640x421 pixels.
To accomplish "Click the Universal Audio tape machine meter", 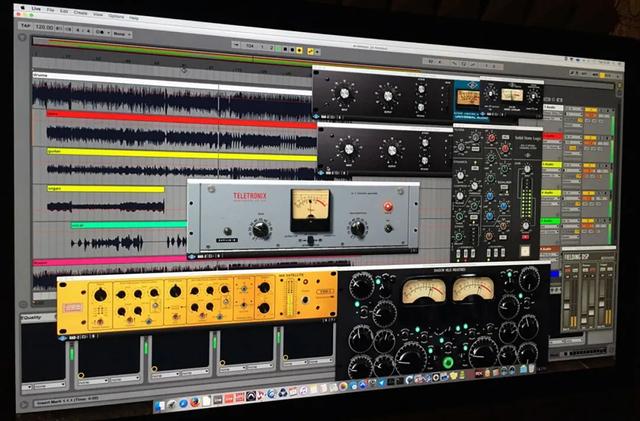I will (x=468, y=98).
